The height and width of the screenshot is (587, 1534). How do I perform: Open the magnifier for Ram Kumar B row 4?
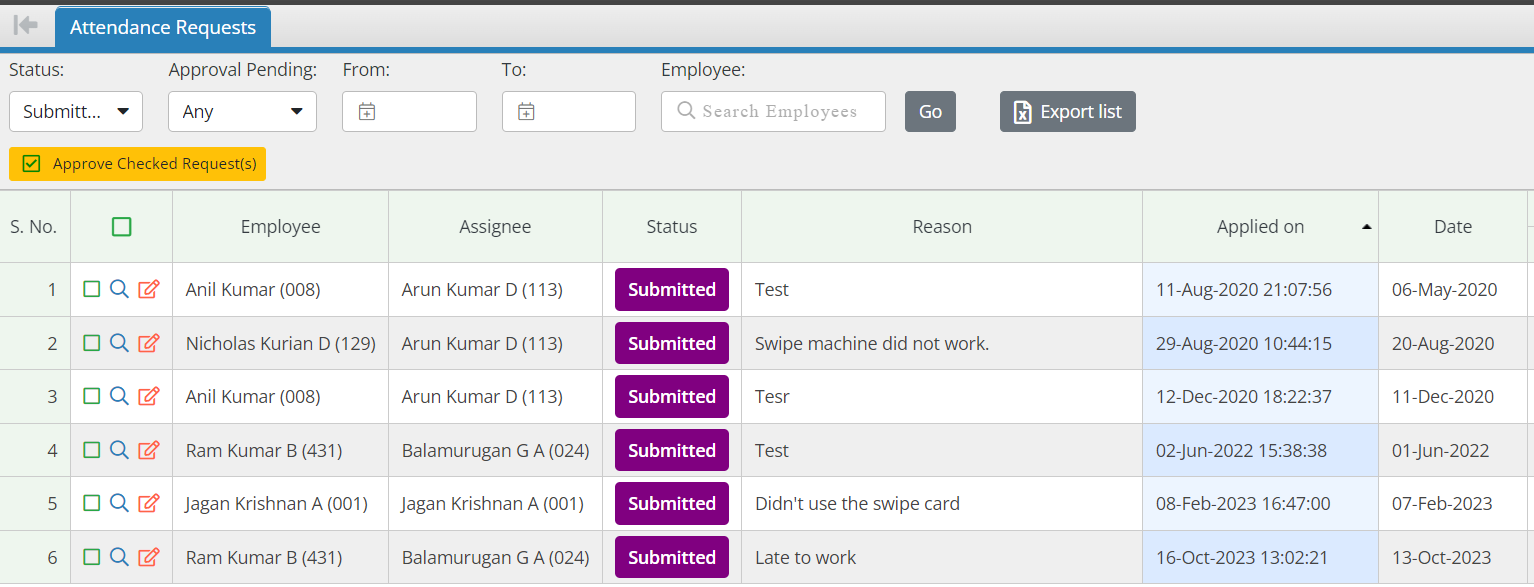[x=119, y=450]
